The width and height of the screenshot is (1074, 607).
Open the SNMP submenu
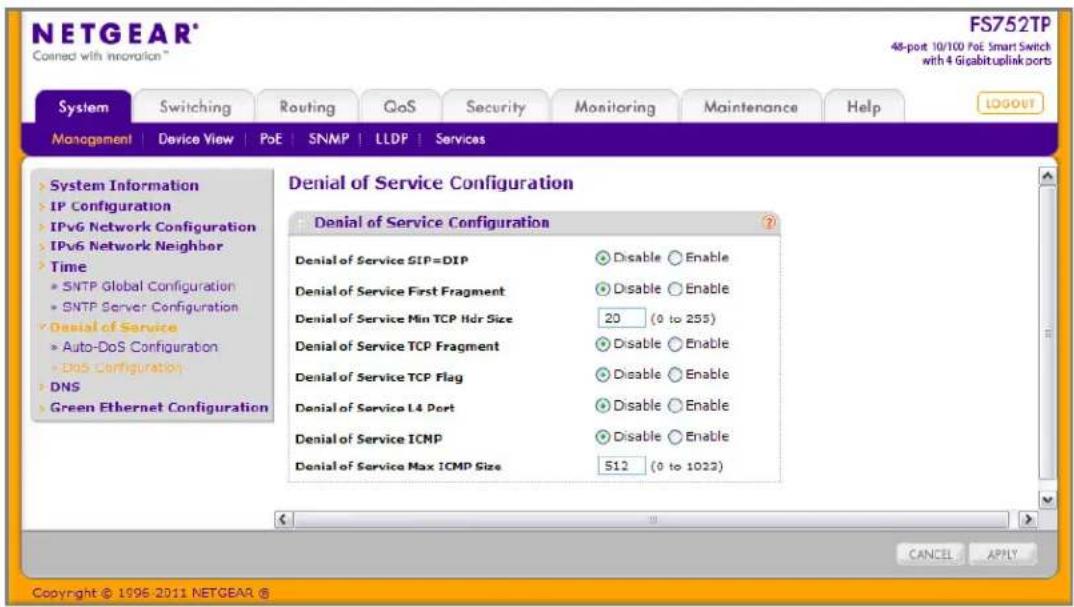click(x=329, y=139)
